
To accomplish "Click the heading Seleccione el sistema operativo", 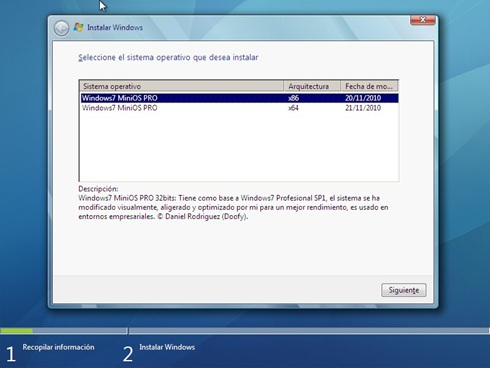I will coord(168,57).
